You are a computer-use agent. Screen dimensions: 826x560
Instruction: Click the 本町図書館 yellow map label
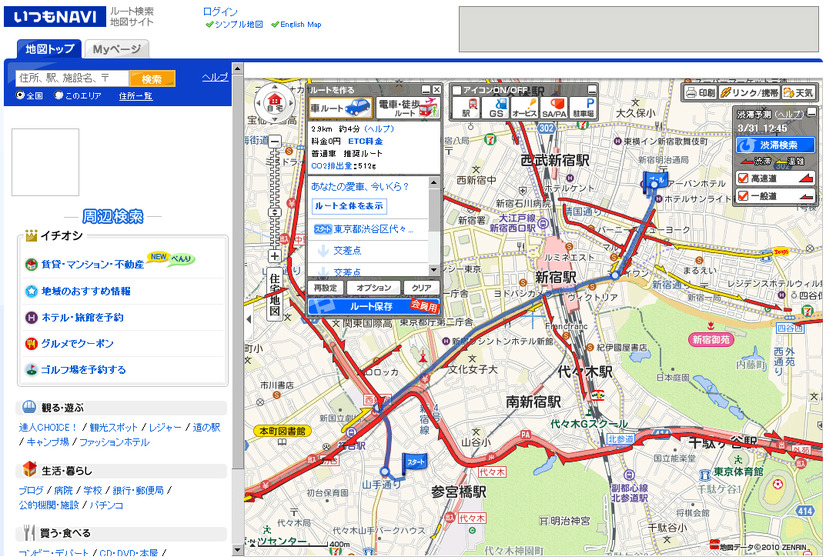tap(282, 431)
